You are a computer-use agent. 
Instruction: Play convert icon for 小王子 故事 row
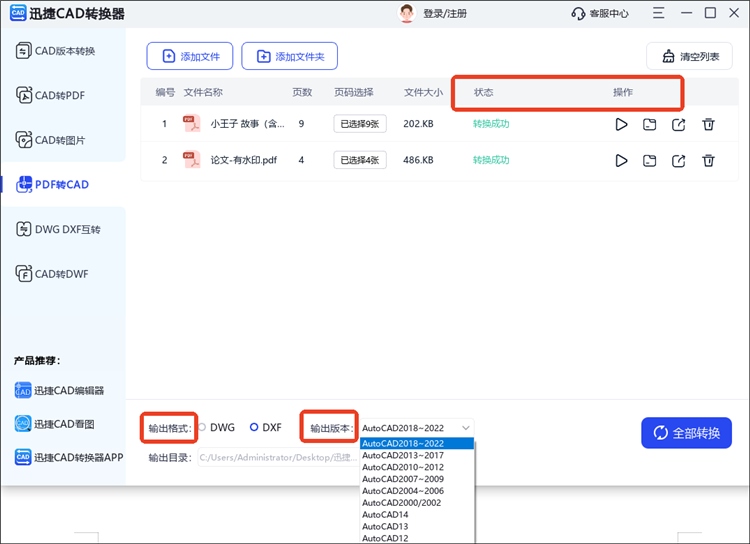[621, 124]
